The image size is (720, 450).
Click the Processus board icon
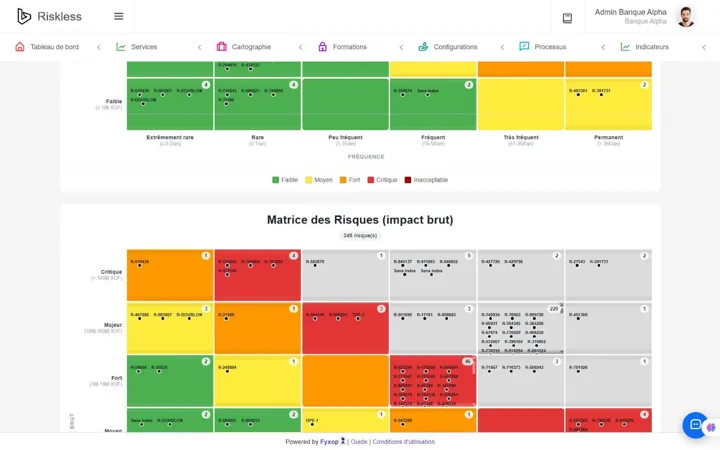524,46
